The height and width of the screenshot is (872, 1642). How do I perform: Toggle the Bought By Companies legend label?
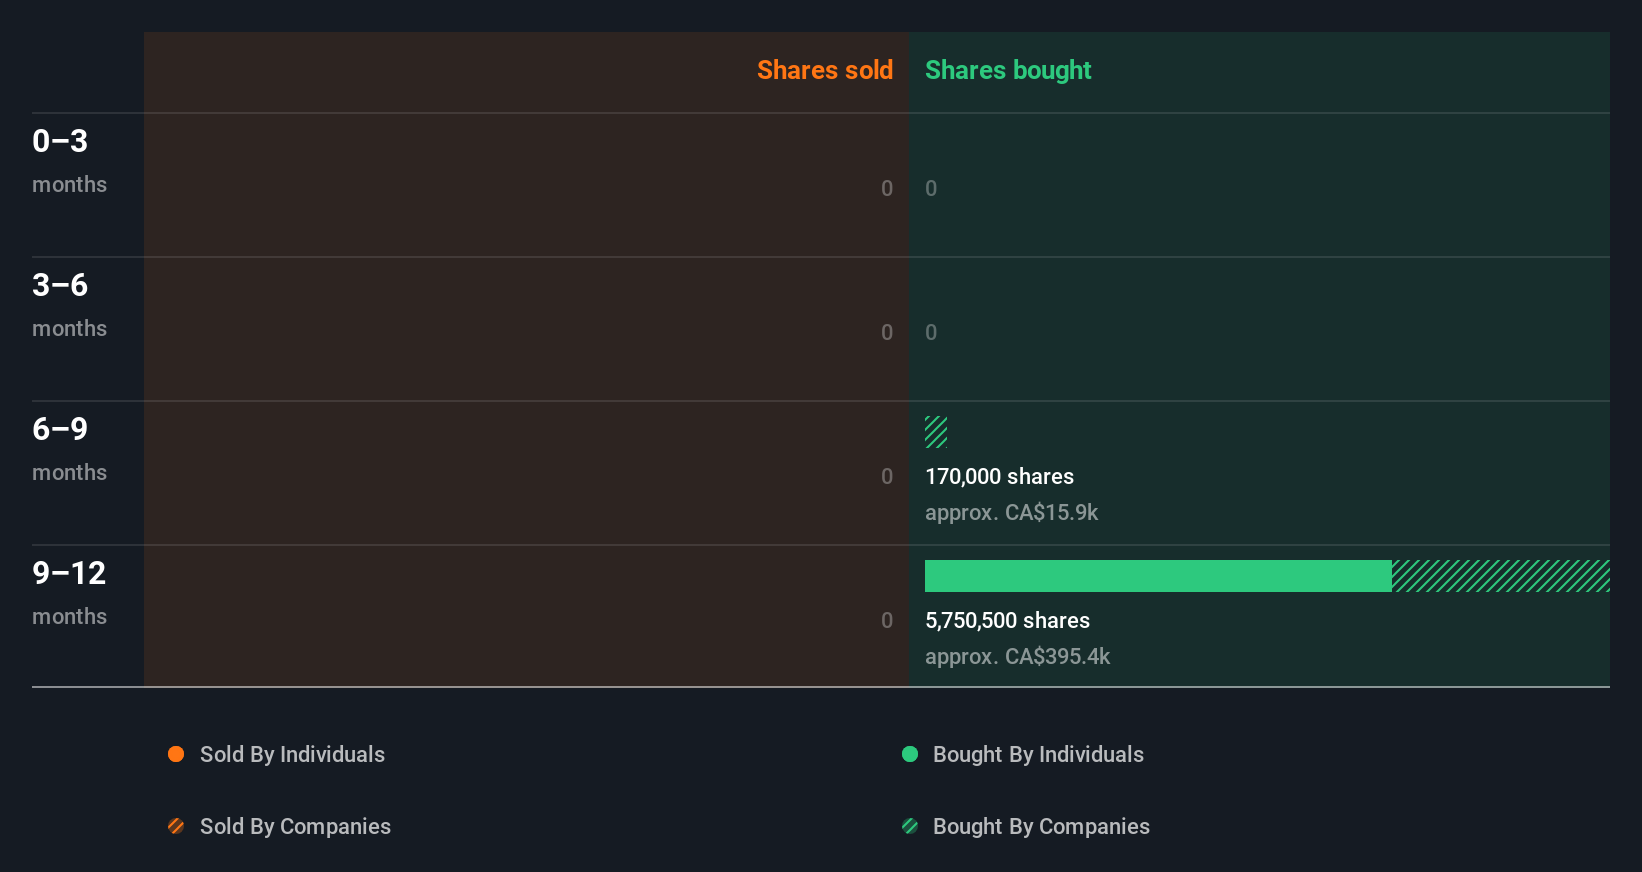(x=1041, y=826)
